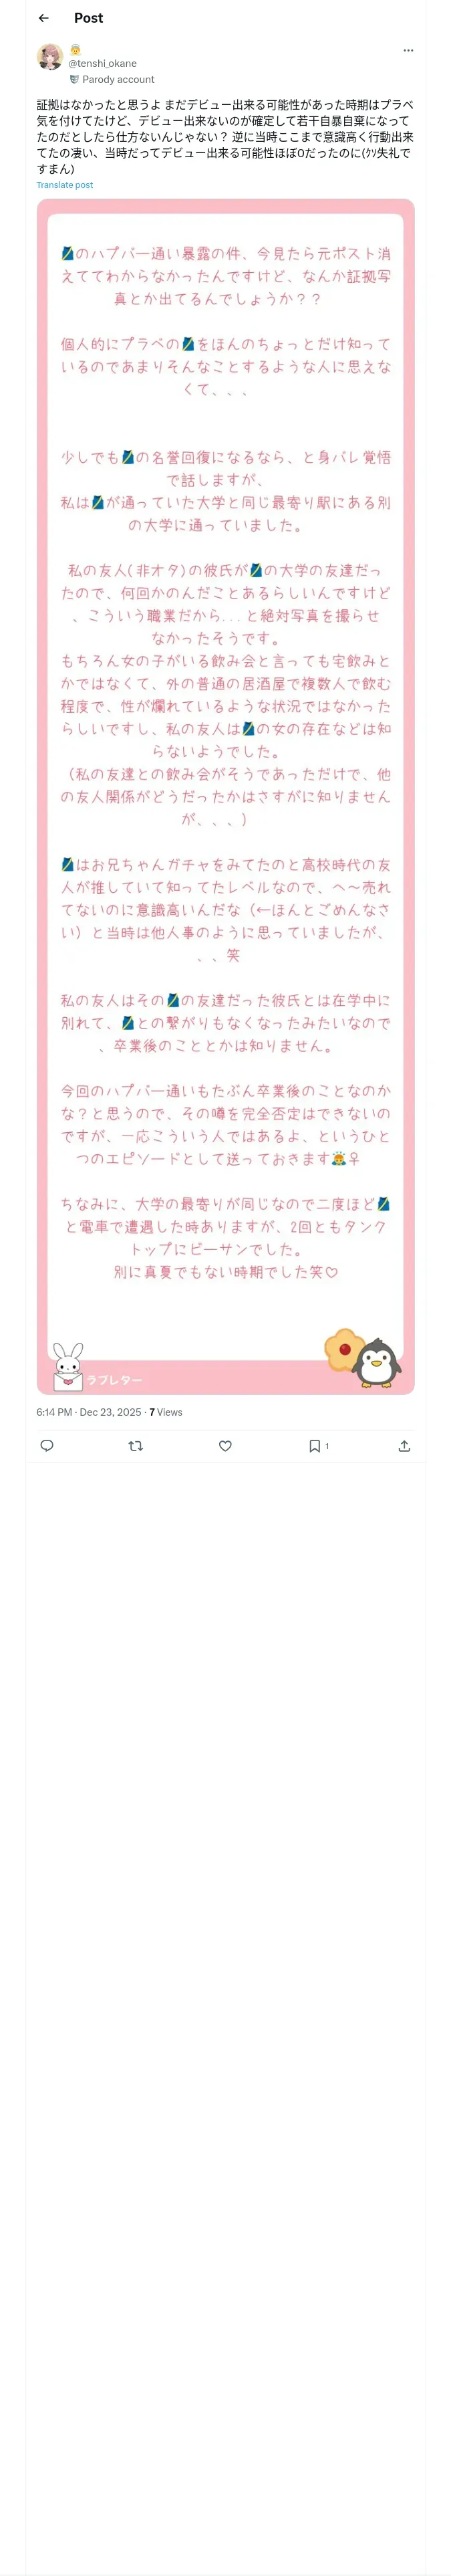451x2576 pixels.
Task: Open the pink letter image attachment
Action: click(x=225, y=796)
